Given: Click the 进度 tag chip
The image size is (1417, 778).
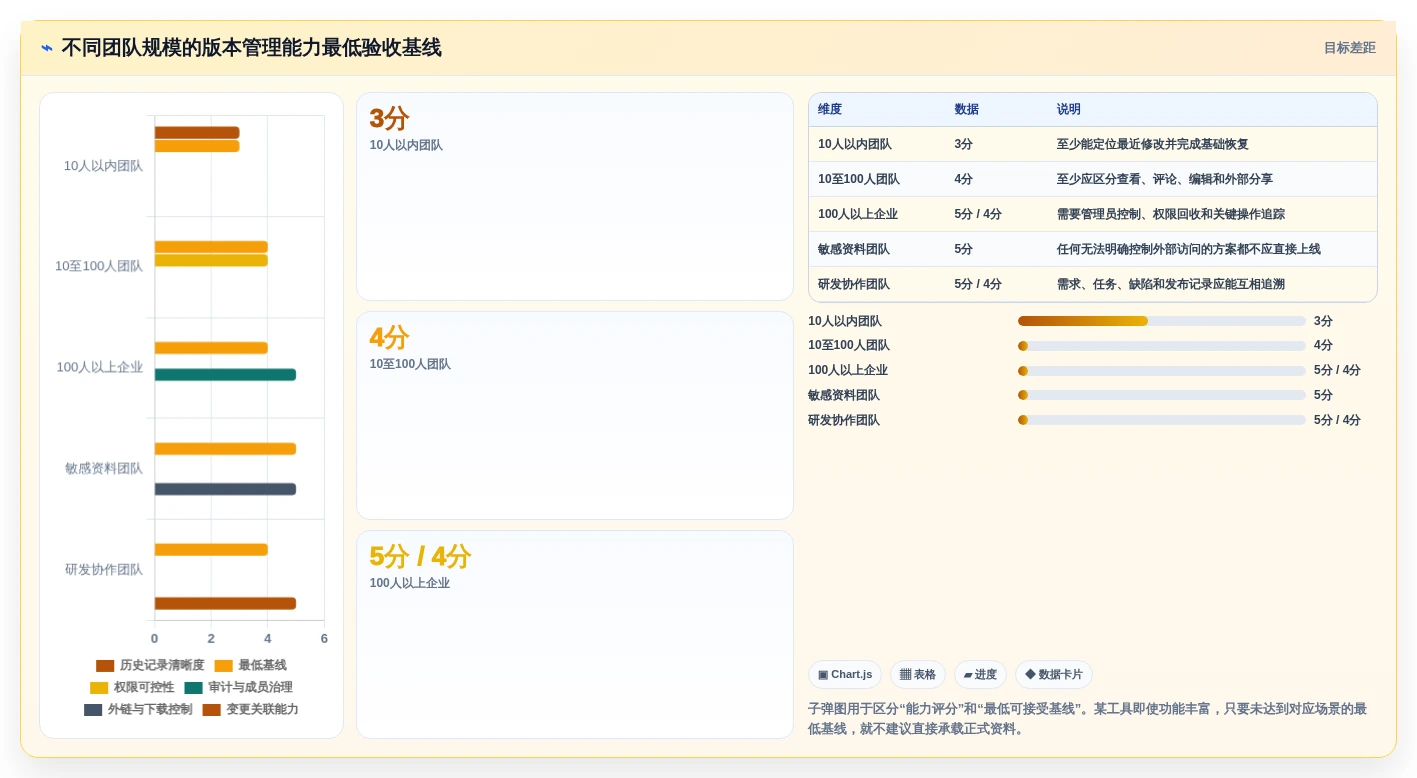Looking at the screenshot, I should coord(980,675).
